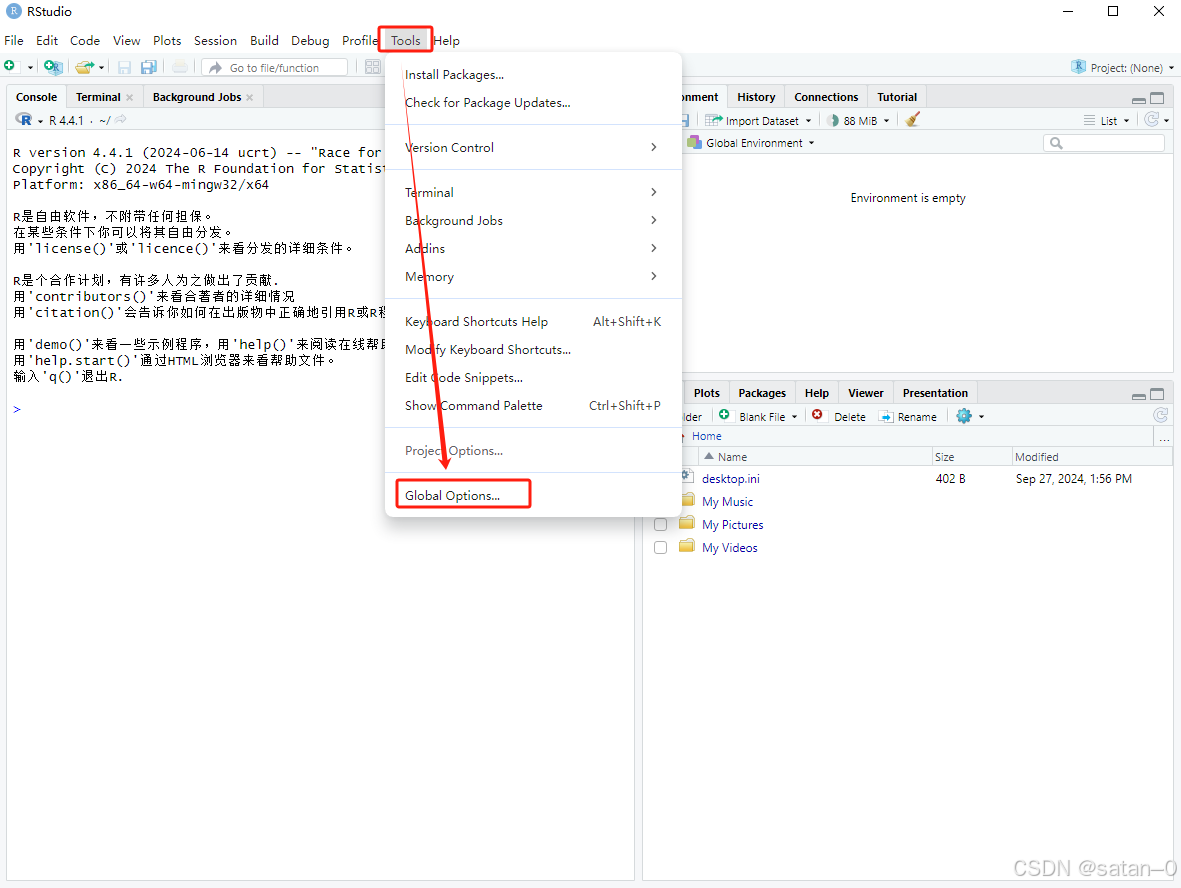The image size is (1181, 888).
Task: Click the Go to file/function field
Action: point(275,68)
